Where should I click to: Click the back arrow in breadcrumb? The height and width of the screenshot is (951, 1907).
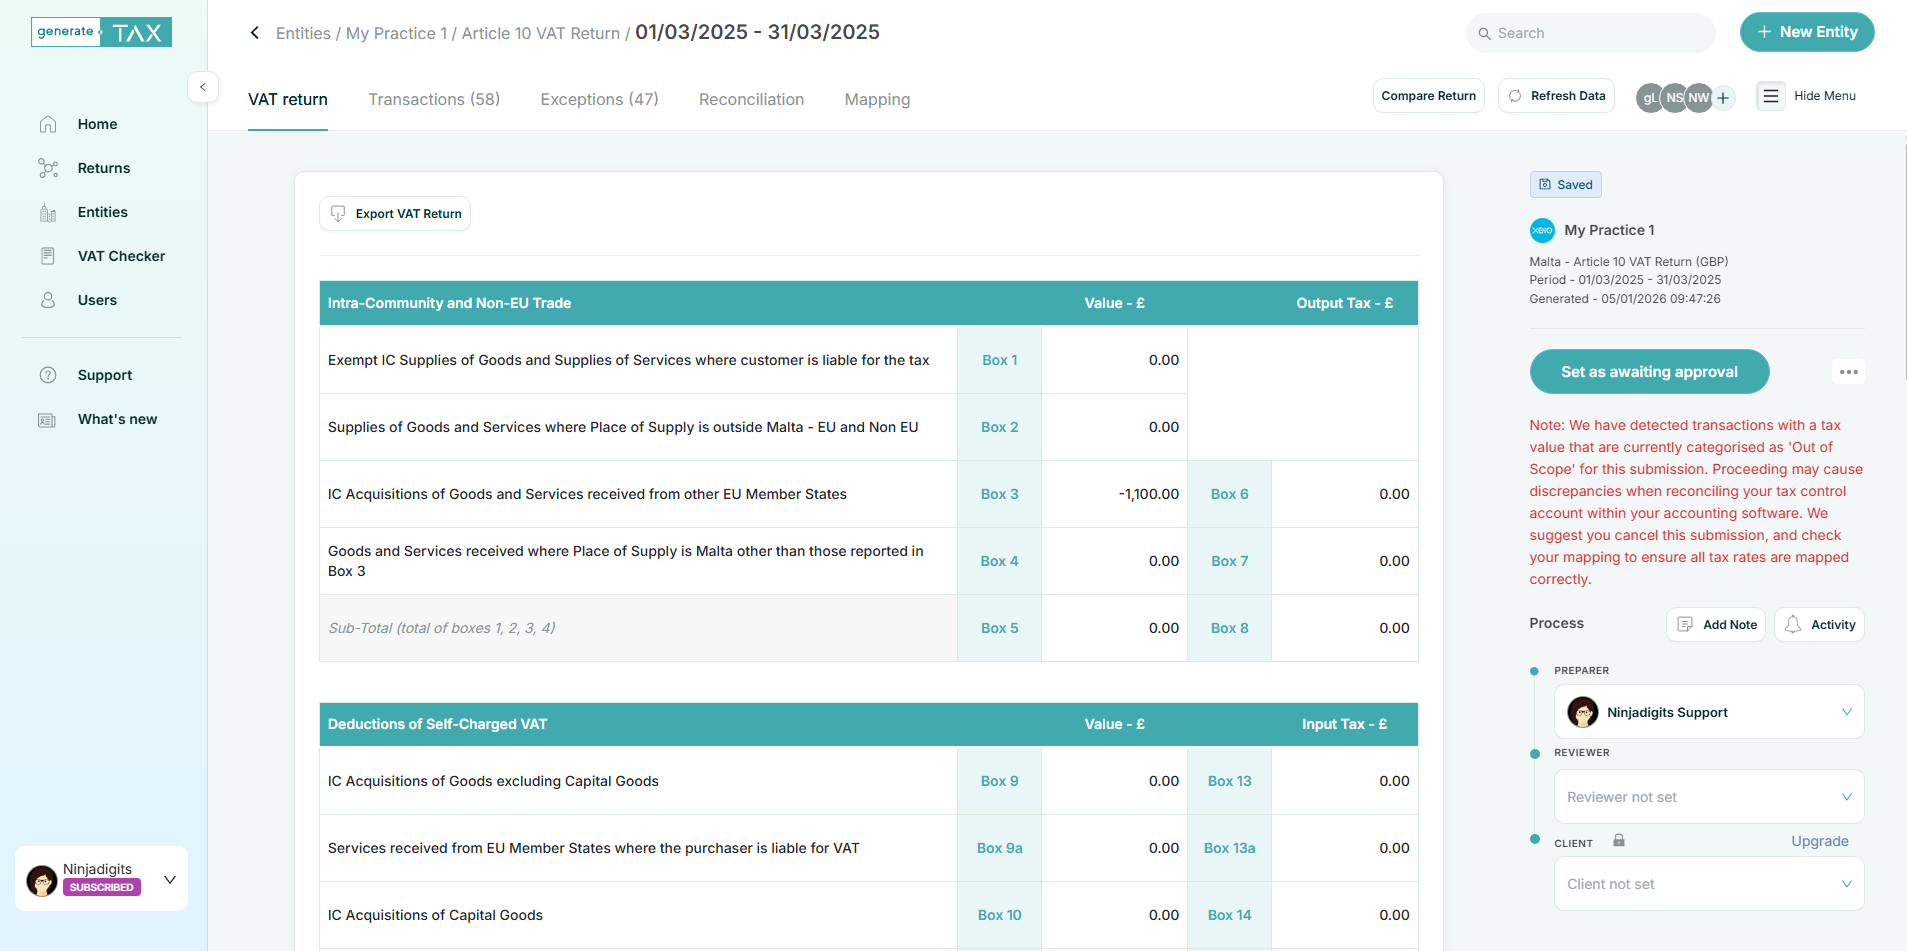[x=255, y=33]
